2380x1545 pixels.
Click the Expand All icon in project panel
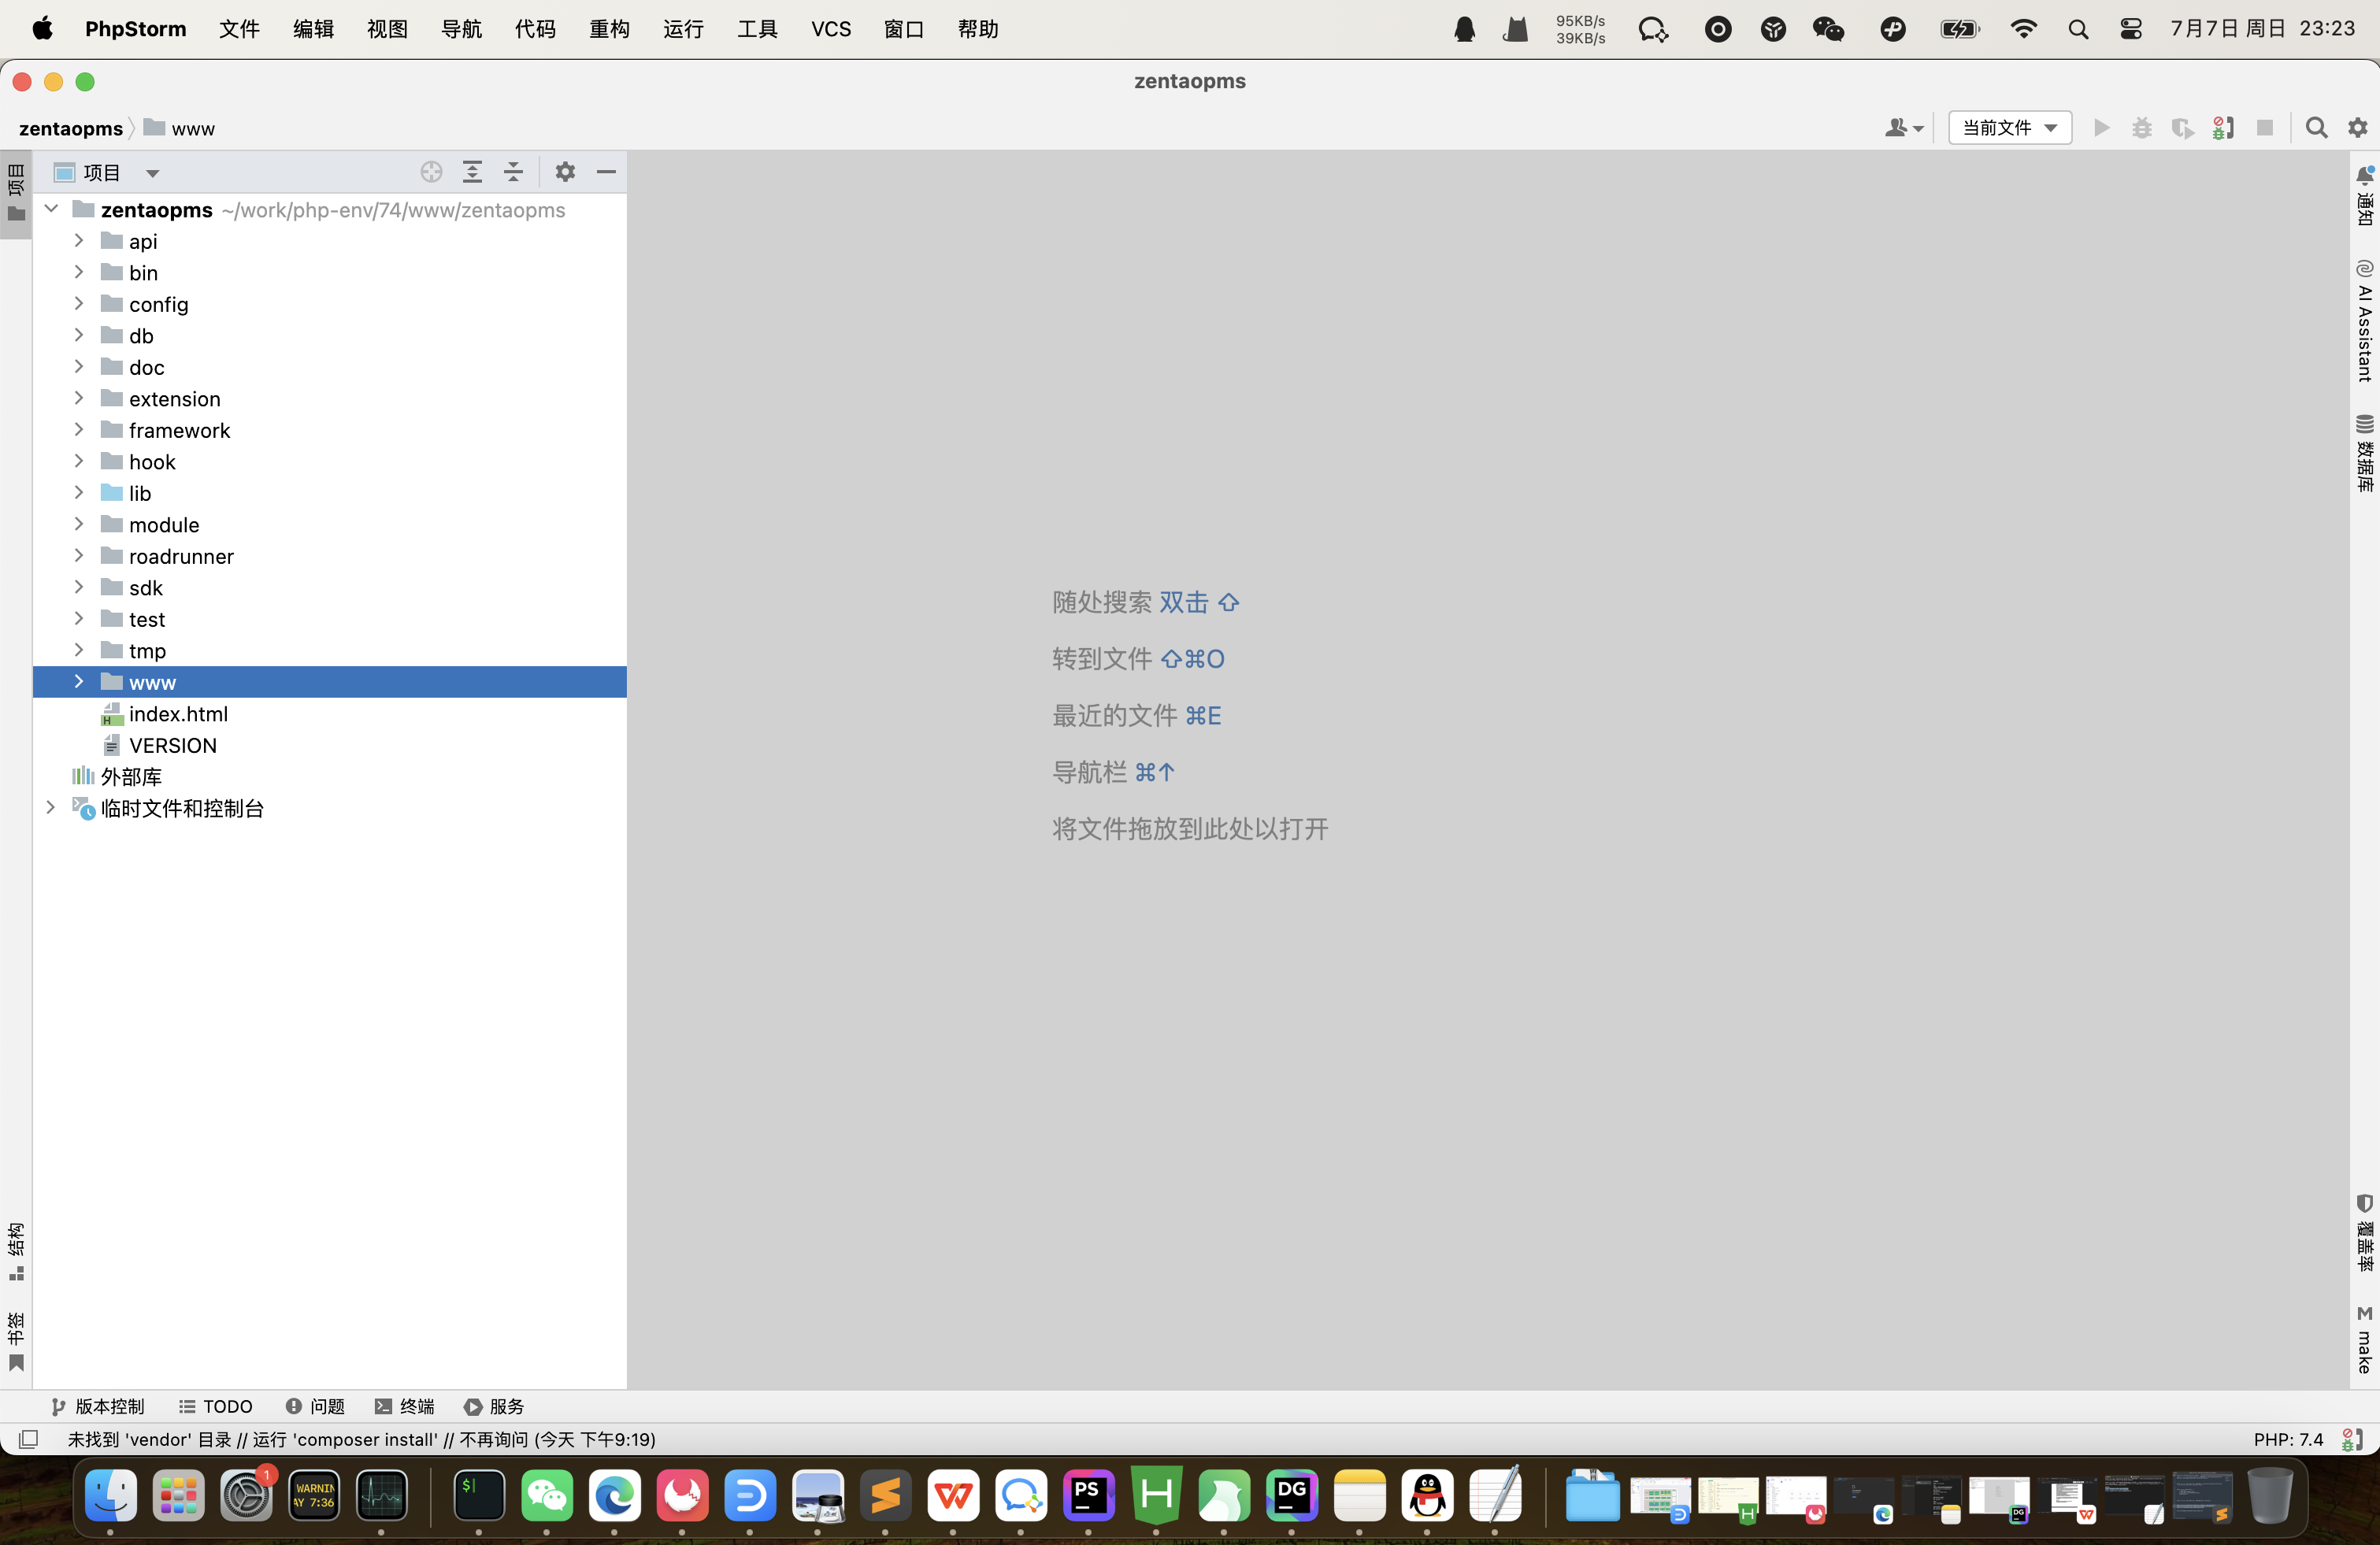(472, 172)
